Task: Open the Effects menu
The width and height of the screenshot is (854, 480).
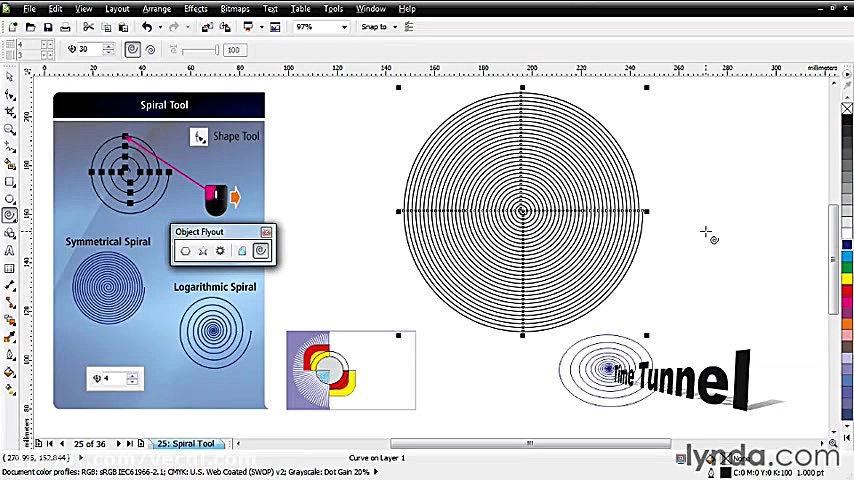Action: tap(196, 9)
